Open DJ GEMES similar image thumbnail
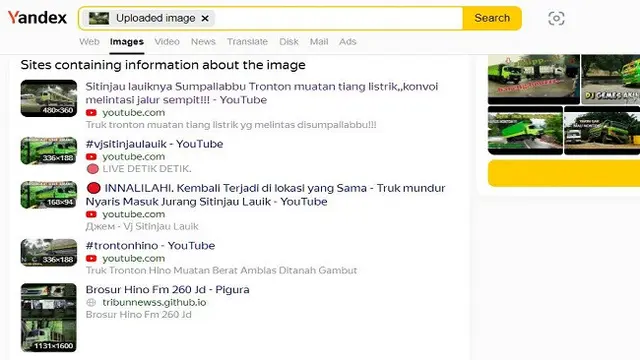Screen dimensions: 640x360 [x=611, y=79]
